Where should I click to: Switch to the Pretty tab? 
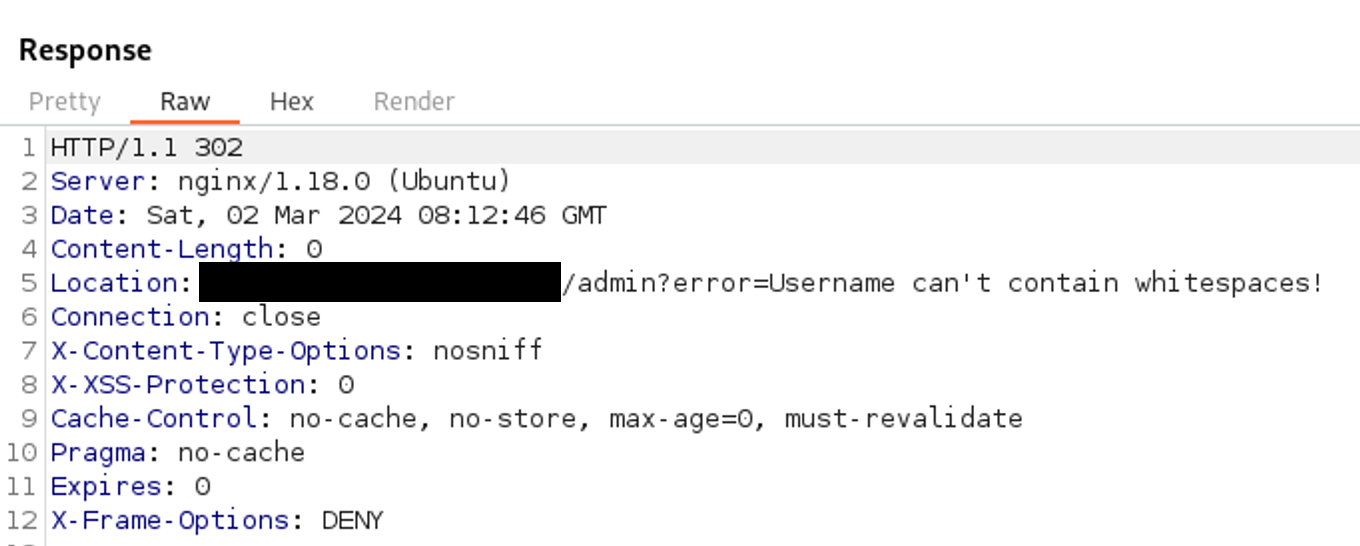[x=65, y=102]
